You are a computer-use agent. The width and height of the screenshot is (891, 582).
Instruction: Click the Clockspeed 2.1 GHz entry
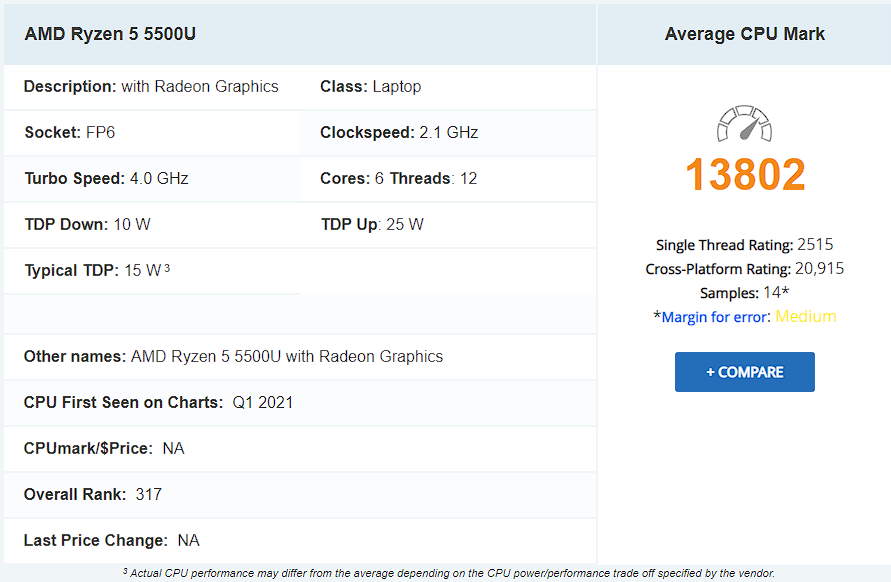pos(399,132)
